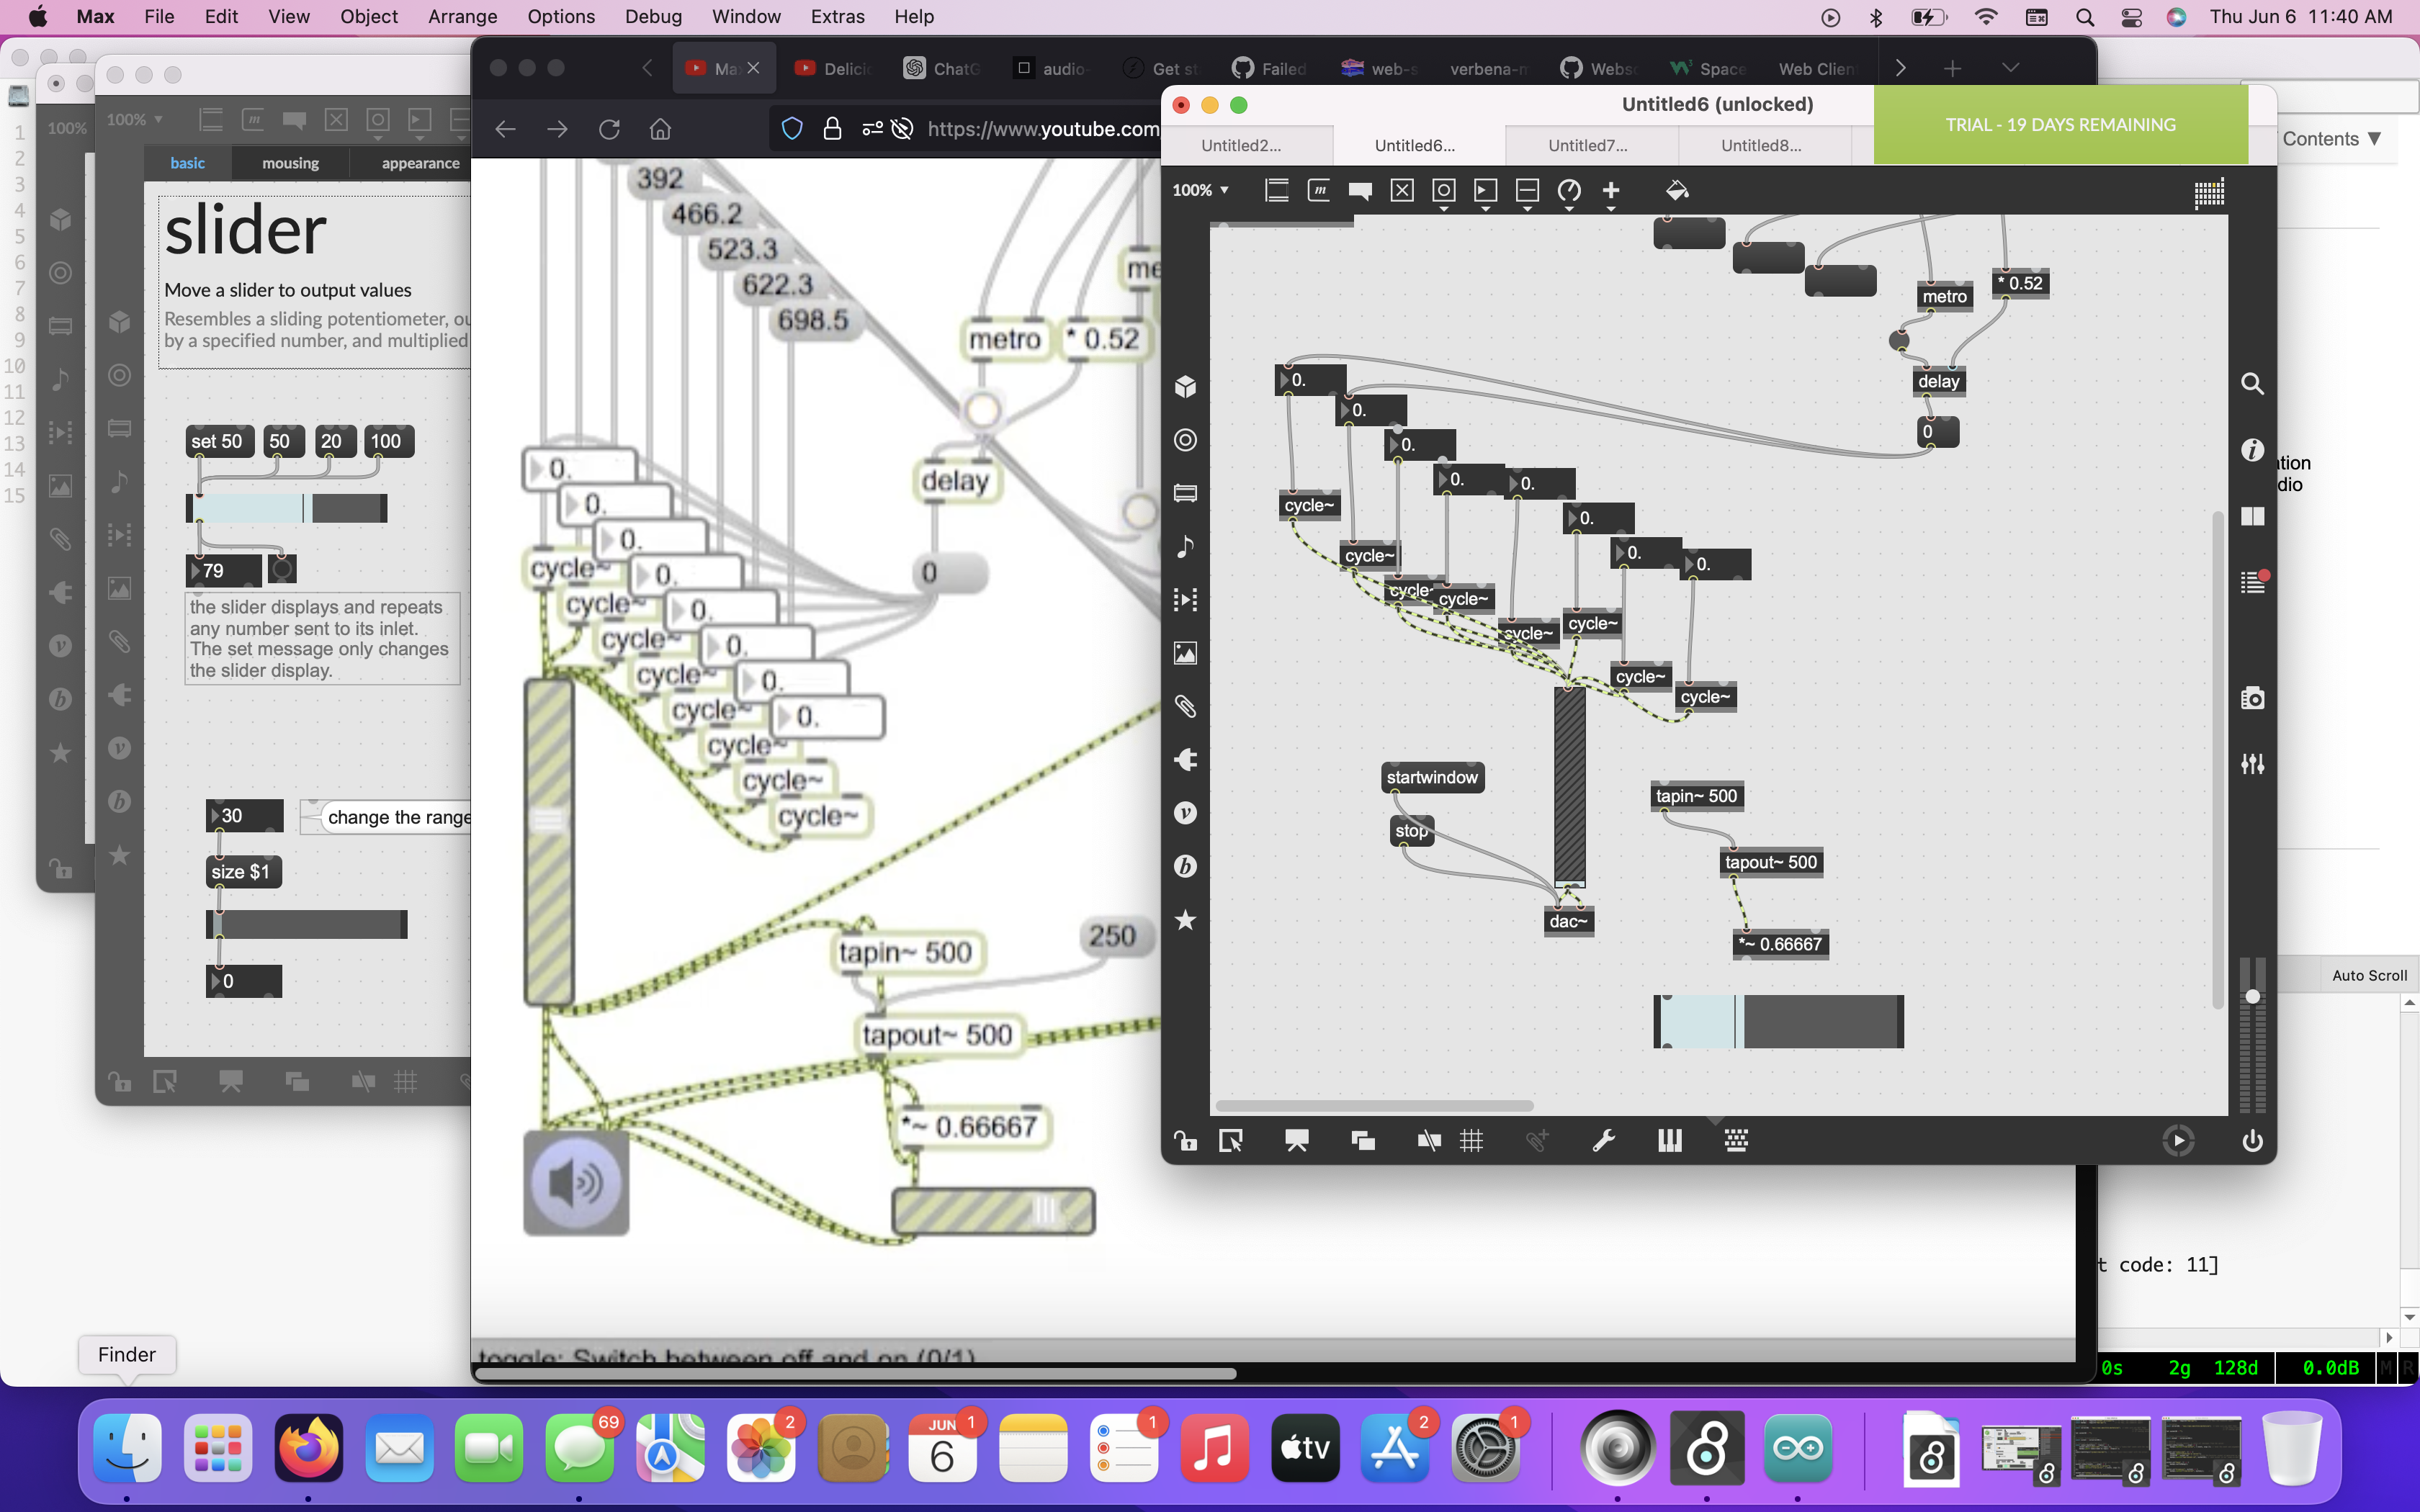Open the calendar grid icon in Untitled6 toolbar

point(2209,193)
